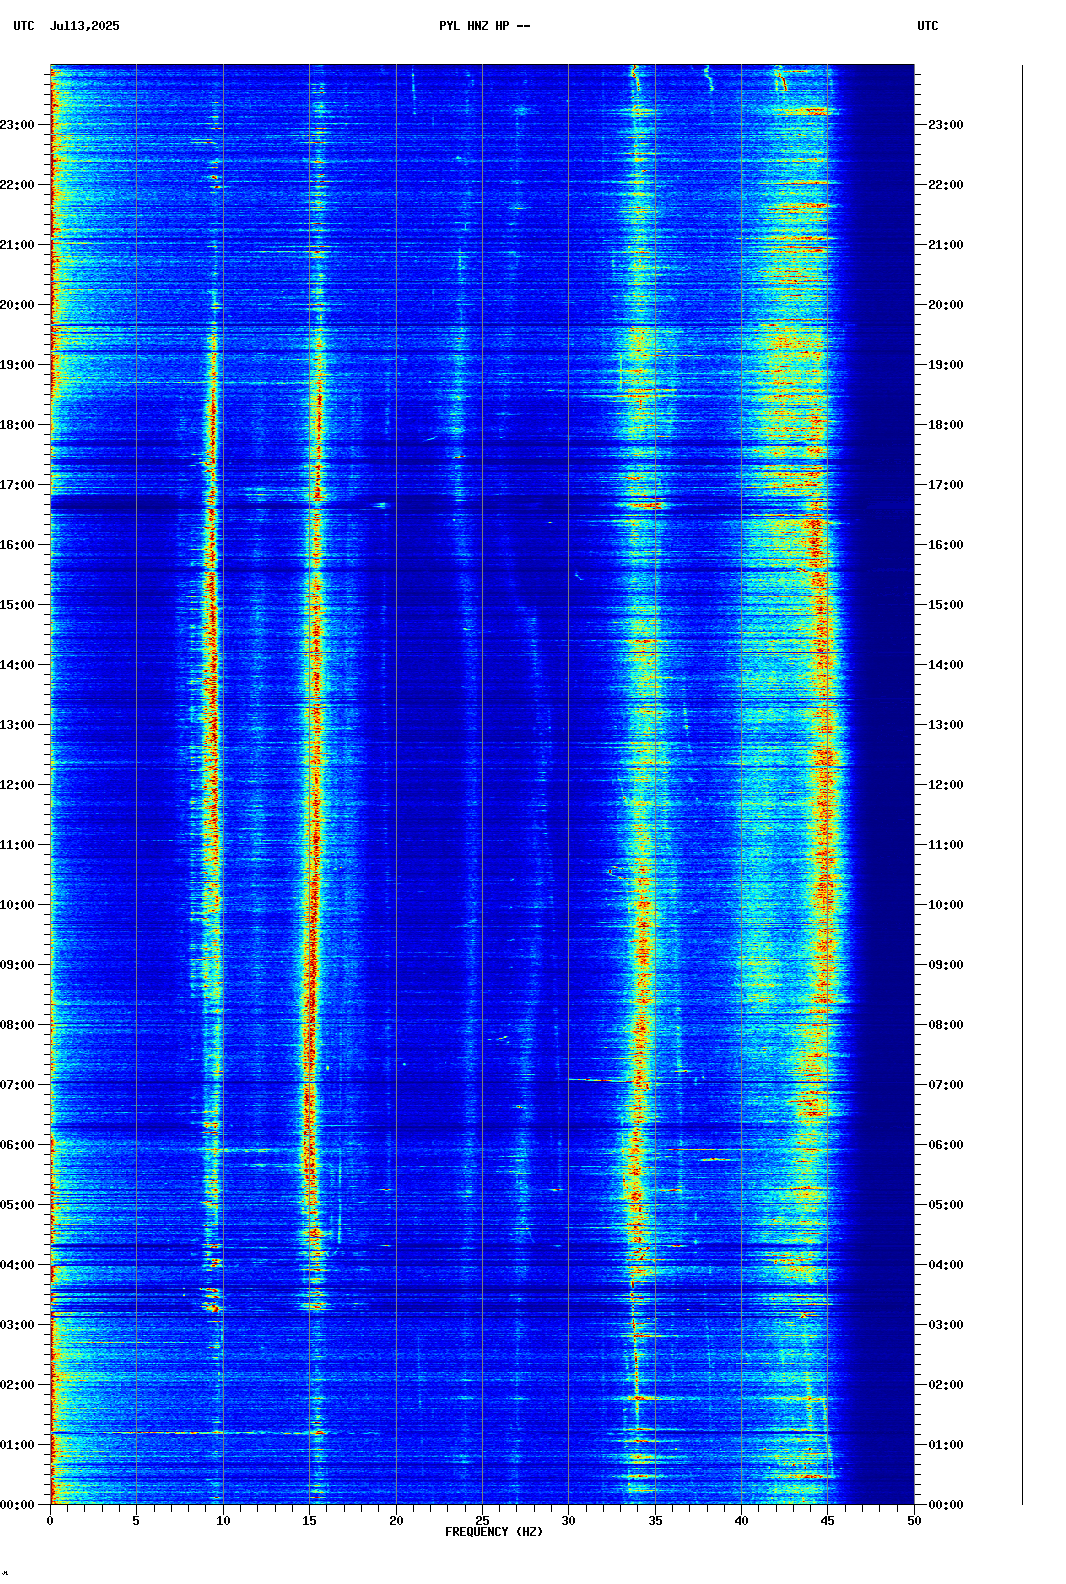
Task: Click the frequency axis tick label 45
Action: [828, 1521]
